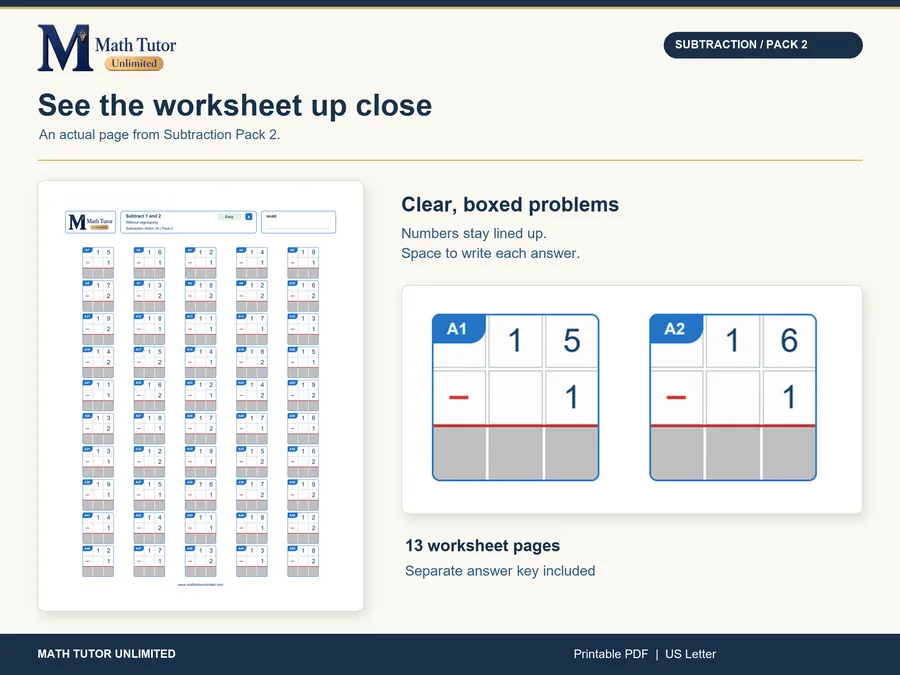The height and width of the screenshot is (675, 900).
Task: Click the NAME field on the worksheet preview
Action: (x=298, y=222)
